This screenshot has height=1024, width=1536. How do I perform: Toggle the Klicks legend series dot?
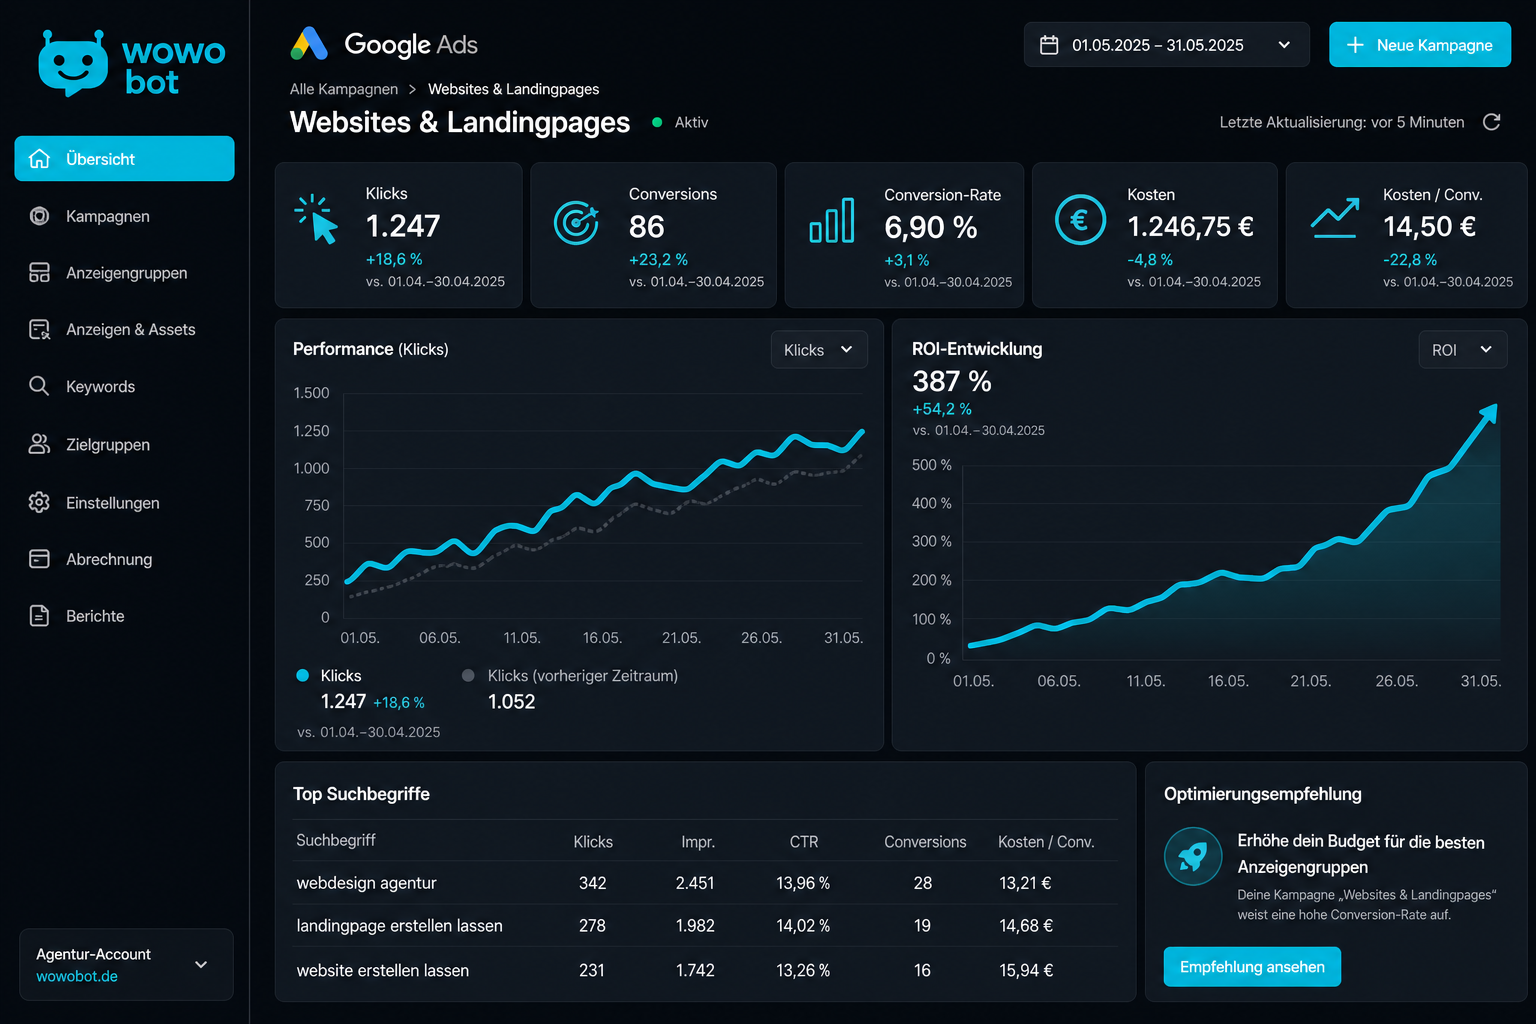tap(303, 675)
